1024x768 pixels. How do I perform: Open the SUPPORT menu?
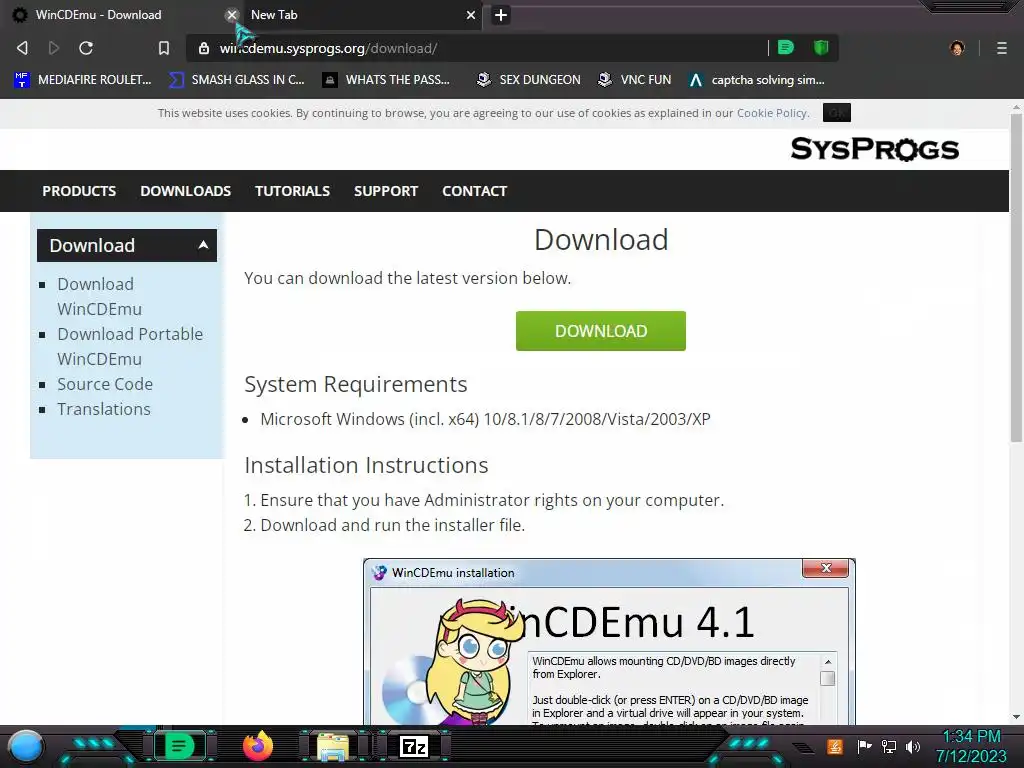(386, 191)
